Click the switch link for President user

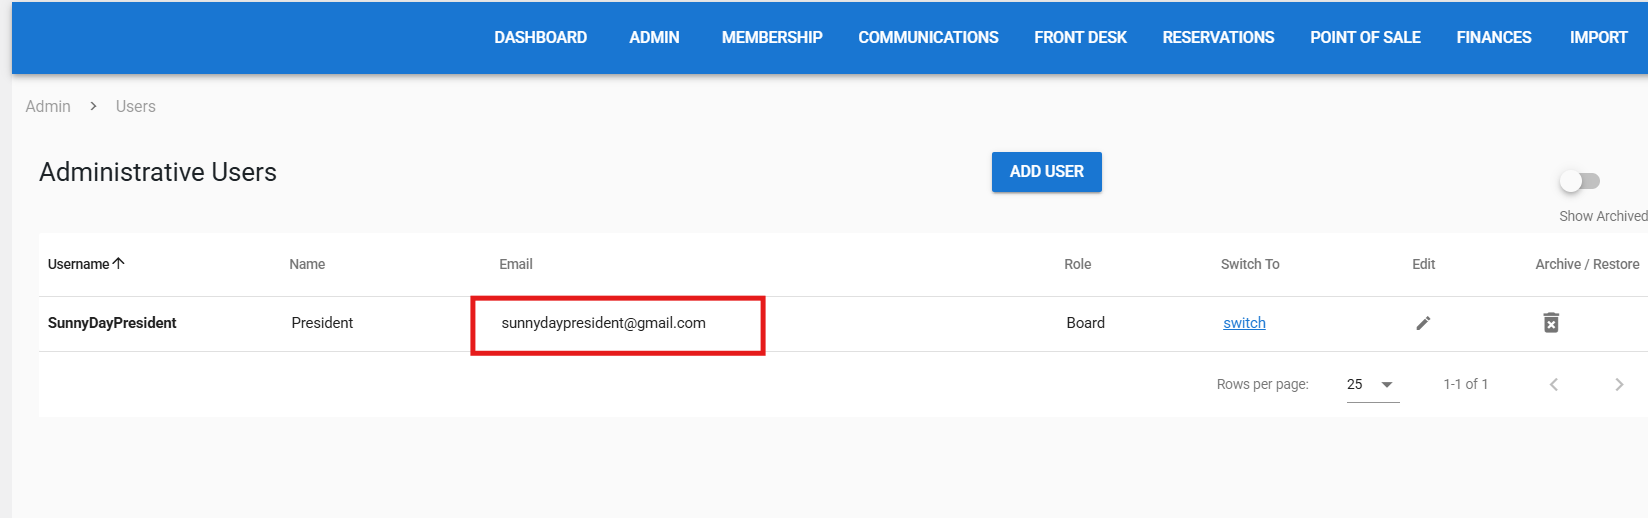[x=1244, y=323]
